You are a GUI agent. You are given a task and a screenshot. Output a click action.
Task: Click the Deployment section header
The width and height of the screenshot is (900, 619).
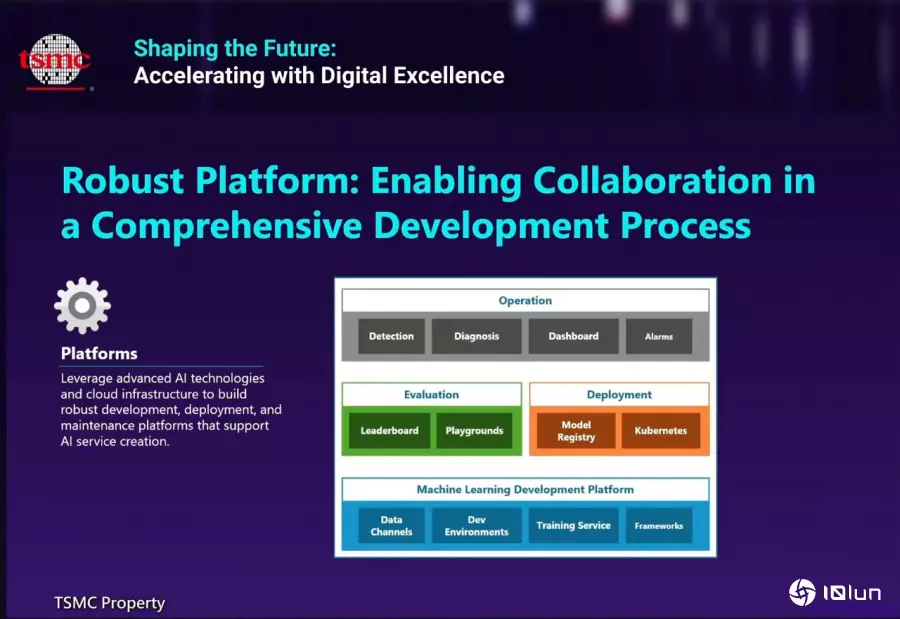click(619, 394)
